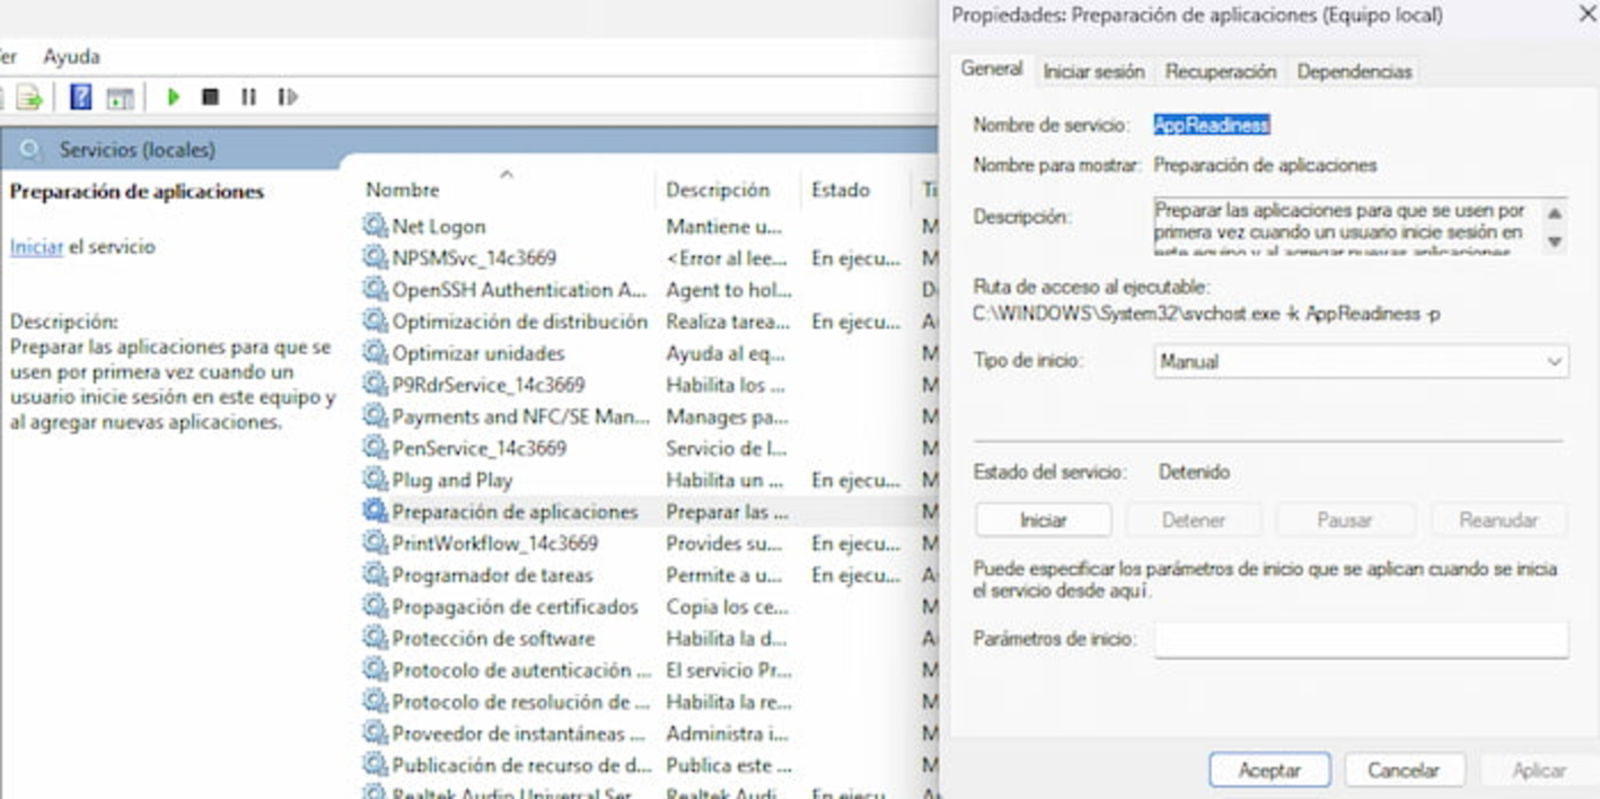The image size is (1600, 799).
Task: Click gear icon of OpenSSH Authentication Agent
Action: (x=375, y=289)
